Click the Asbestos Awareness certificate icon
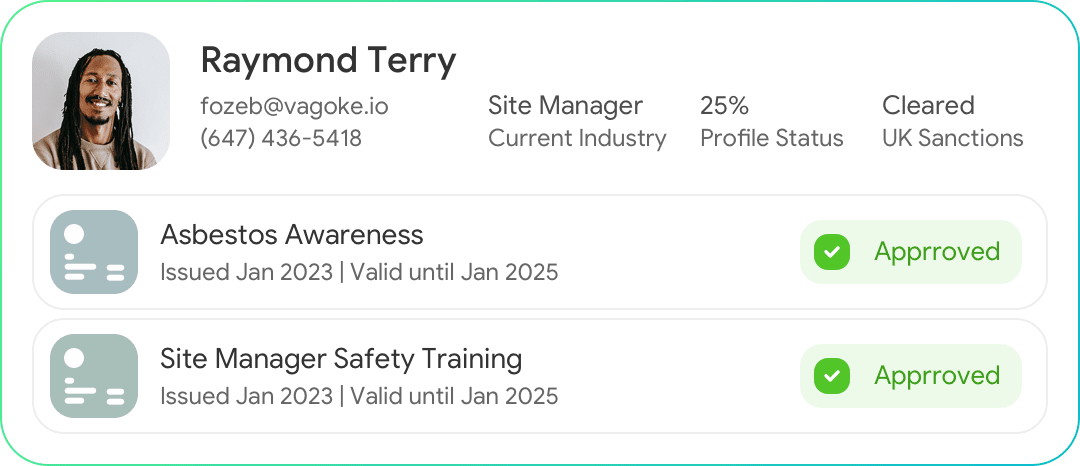The height and width of the screenshot is (466, 1080). (x=94, y=252)
